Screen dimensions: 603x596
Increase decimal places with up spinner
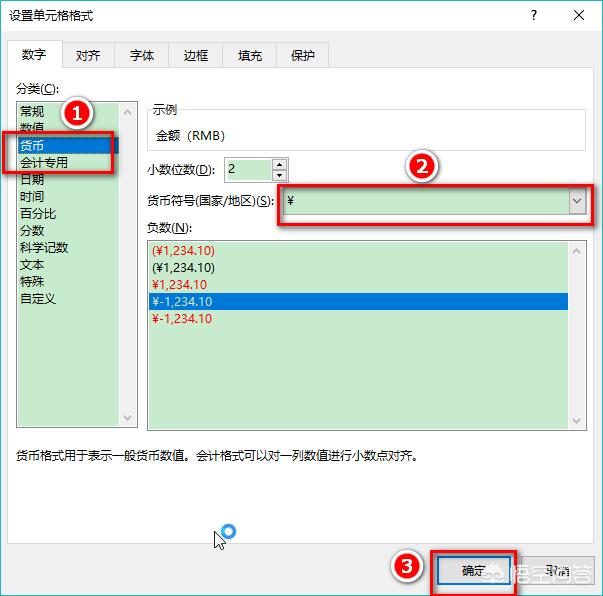click(x=280, y=164)
